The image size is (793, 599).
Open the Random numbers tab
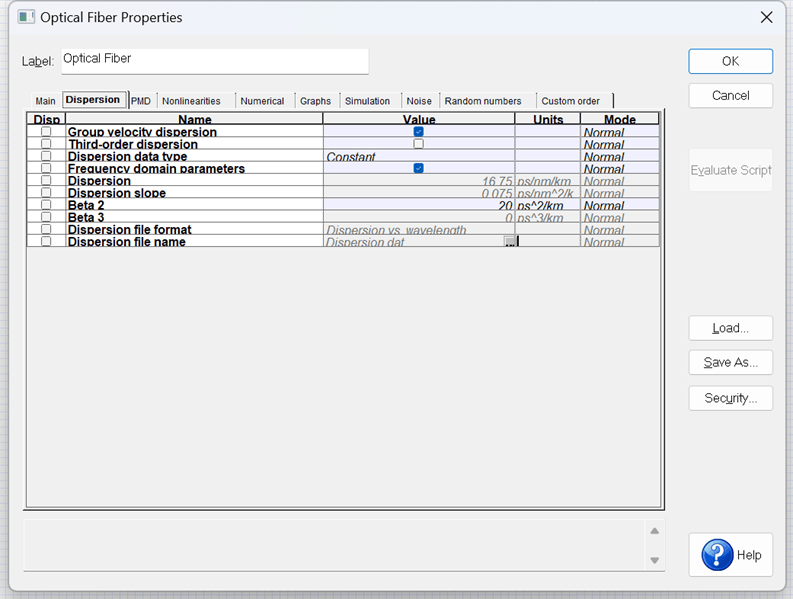(483, 101)
